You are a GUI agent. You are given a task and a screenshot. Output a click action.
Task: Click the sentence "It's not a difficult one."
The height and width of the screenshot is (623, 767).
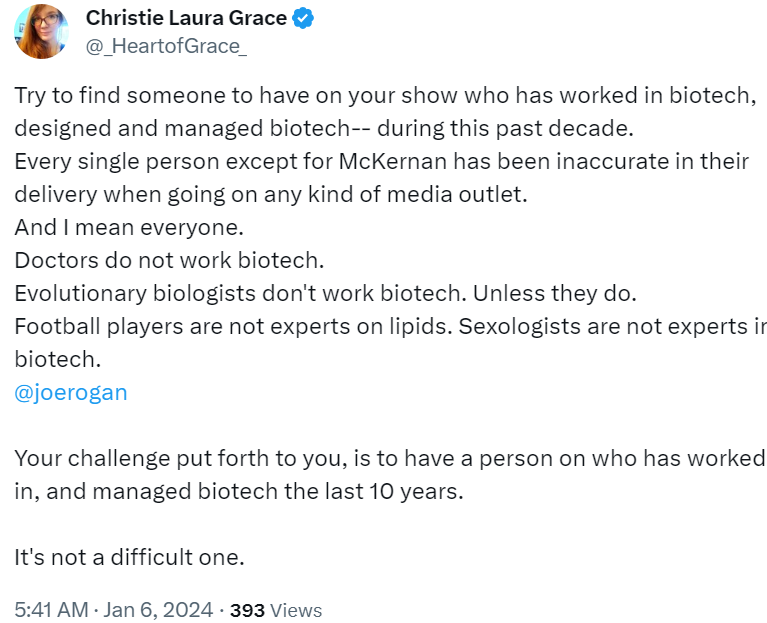point(129,557)
